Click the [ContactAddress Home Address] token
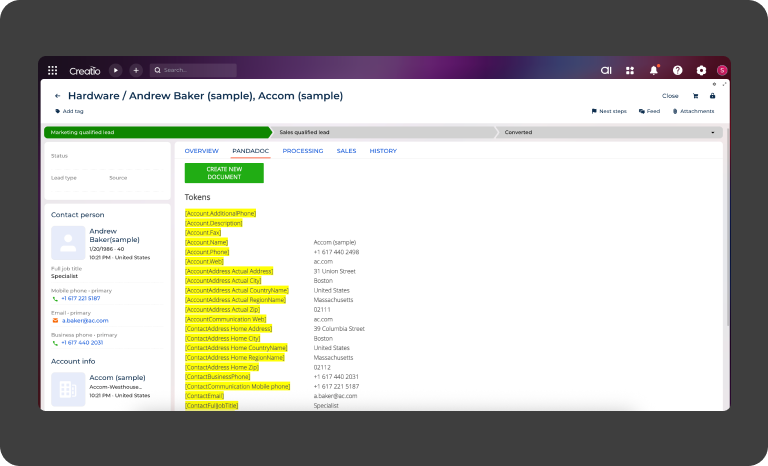This screenshot has height=466, width=768. click(228, 329)
